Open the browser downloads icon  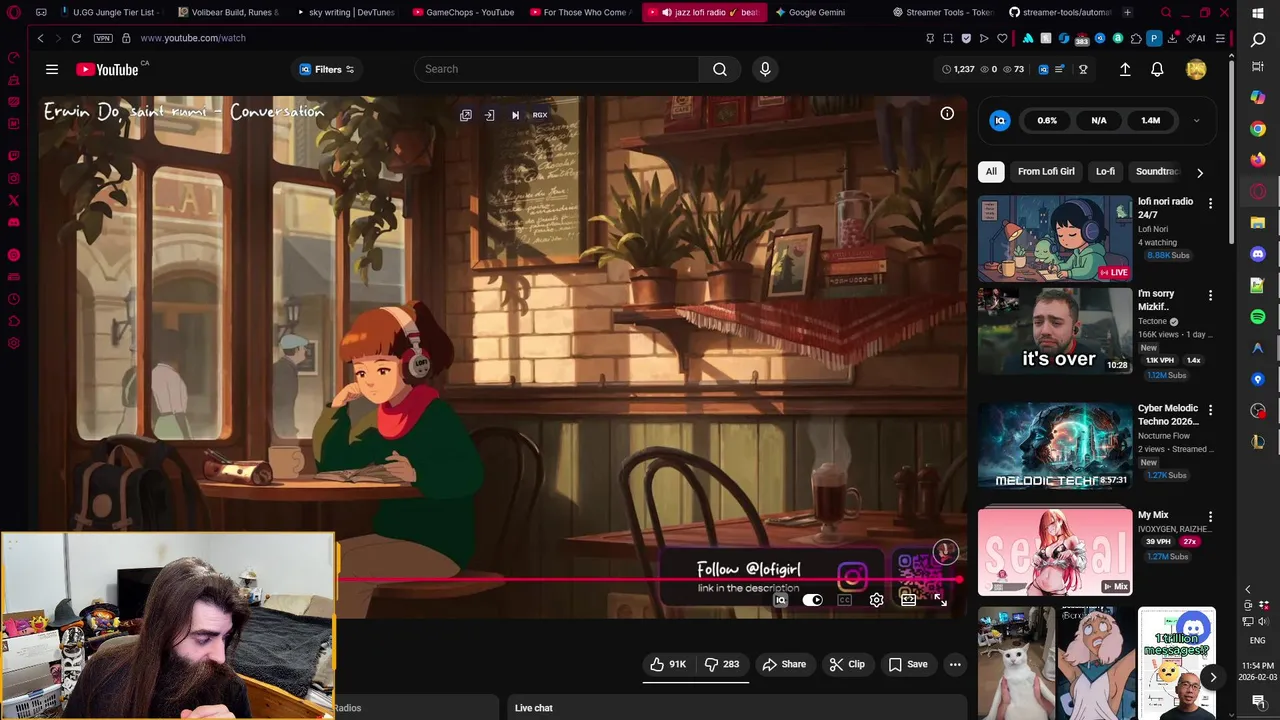(1172, 38)
